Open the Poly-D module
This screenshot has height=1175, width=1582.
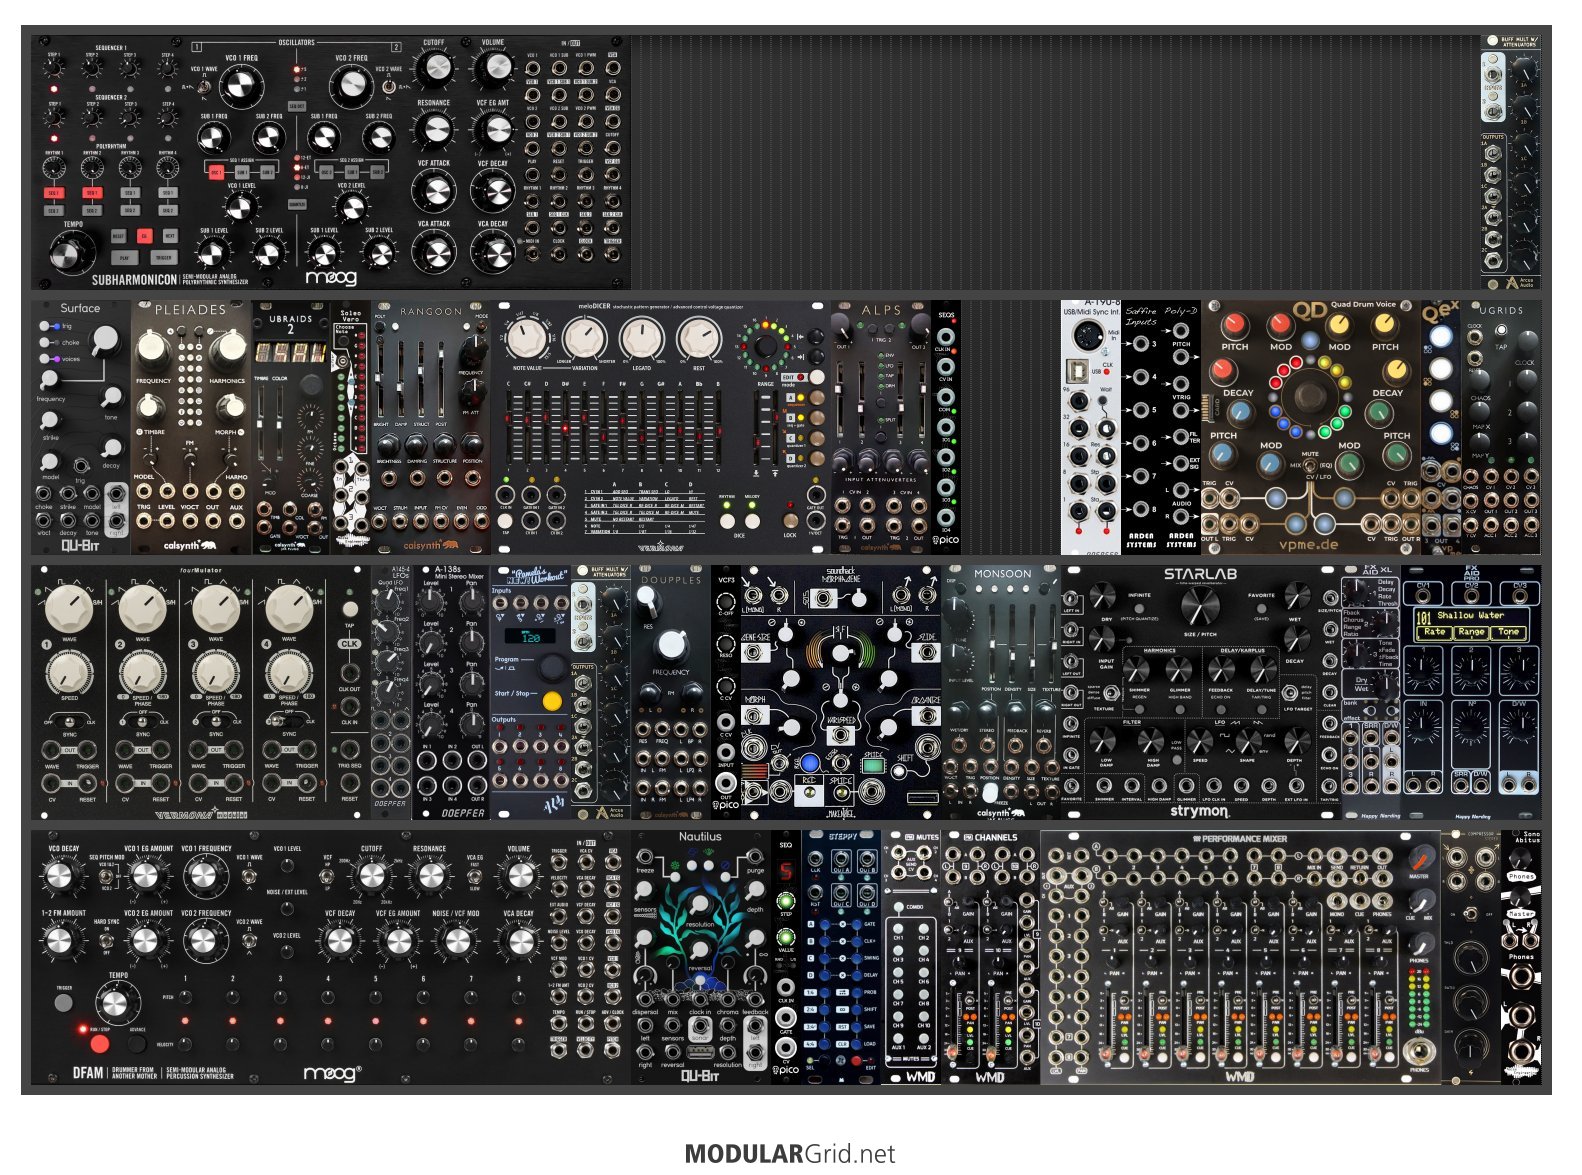pyautogui.click(x=1181, y=427)
